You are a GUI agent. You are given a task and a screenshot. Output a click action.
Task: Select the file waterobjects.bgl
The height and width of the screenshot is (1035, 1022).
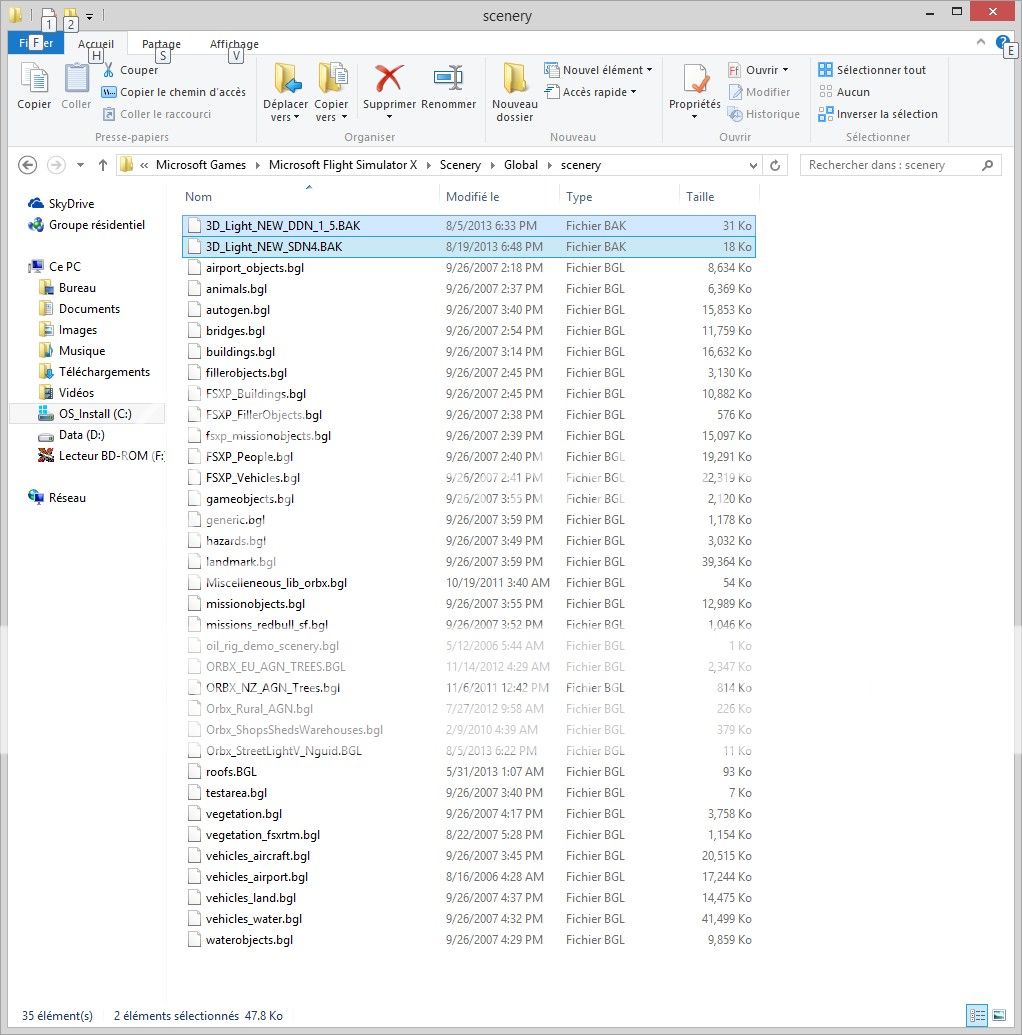469,940
